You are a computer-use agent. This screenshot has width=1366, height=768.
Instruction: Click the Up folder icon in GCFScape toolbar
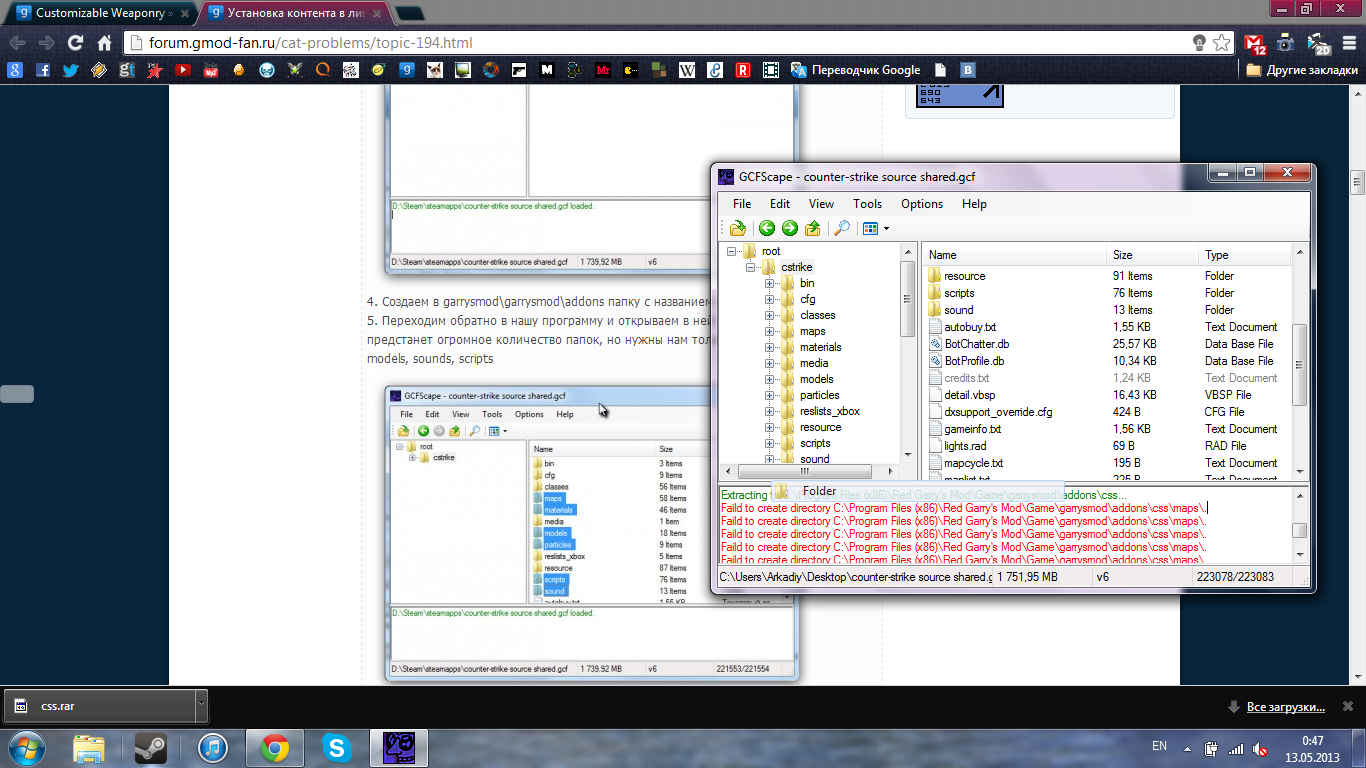click(x=813, y=228)
